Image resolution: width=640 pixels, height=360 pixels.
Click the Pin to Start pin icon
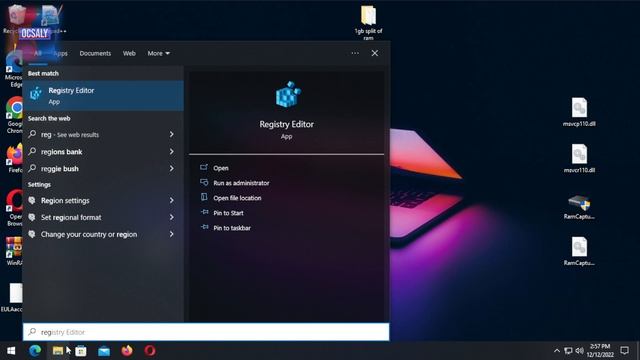click(x=204, y=212)
